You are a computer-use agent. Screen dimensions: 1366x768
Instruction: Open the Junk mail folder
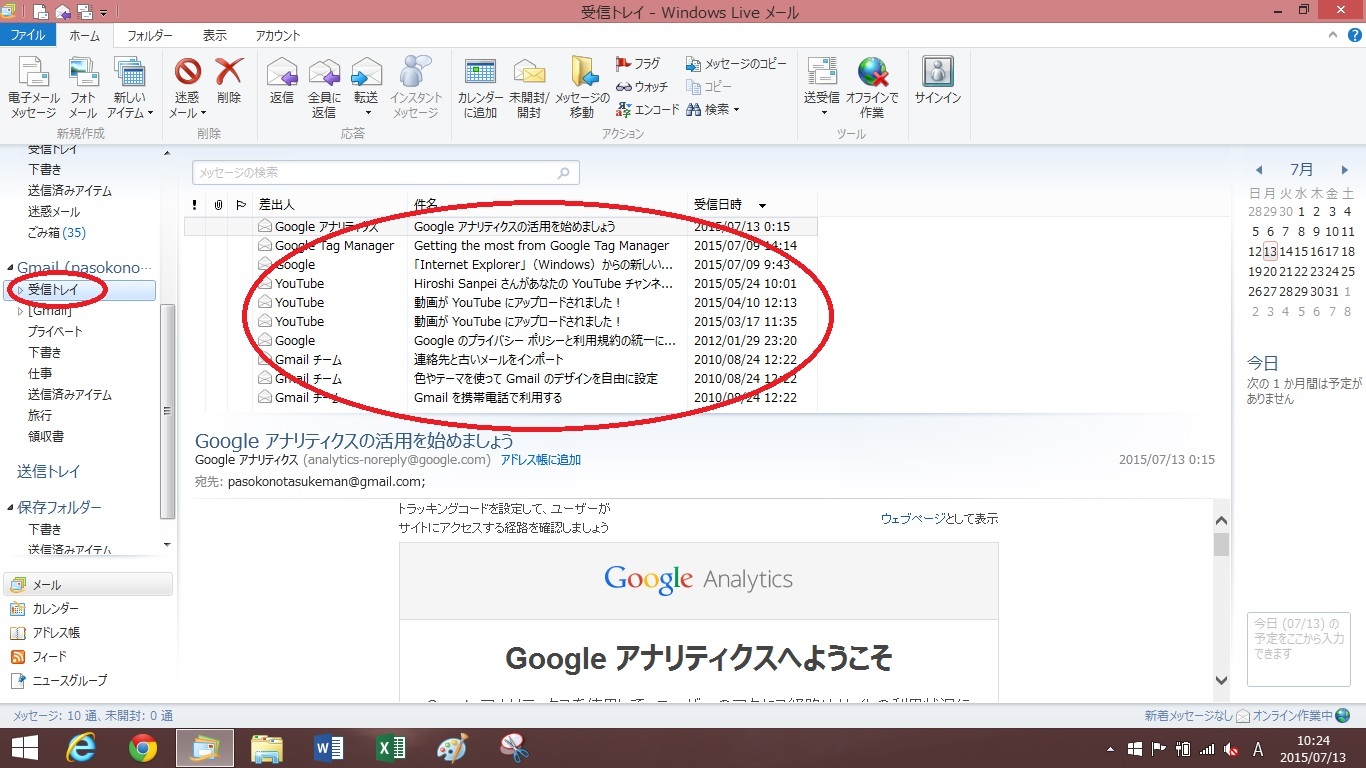[x=54, y=212]
